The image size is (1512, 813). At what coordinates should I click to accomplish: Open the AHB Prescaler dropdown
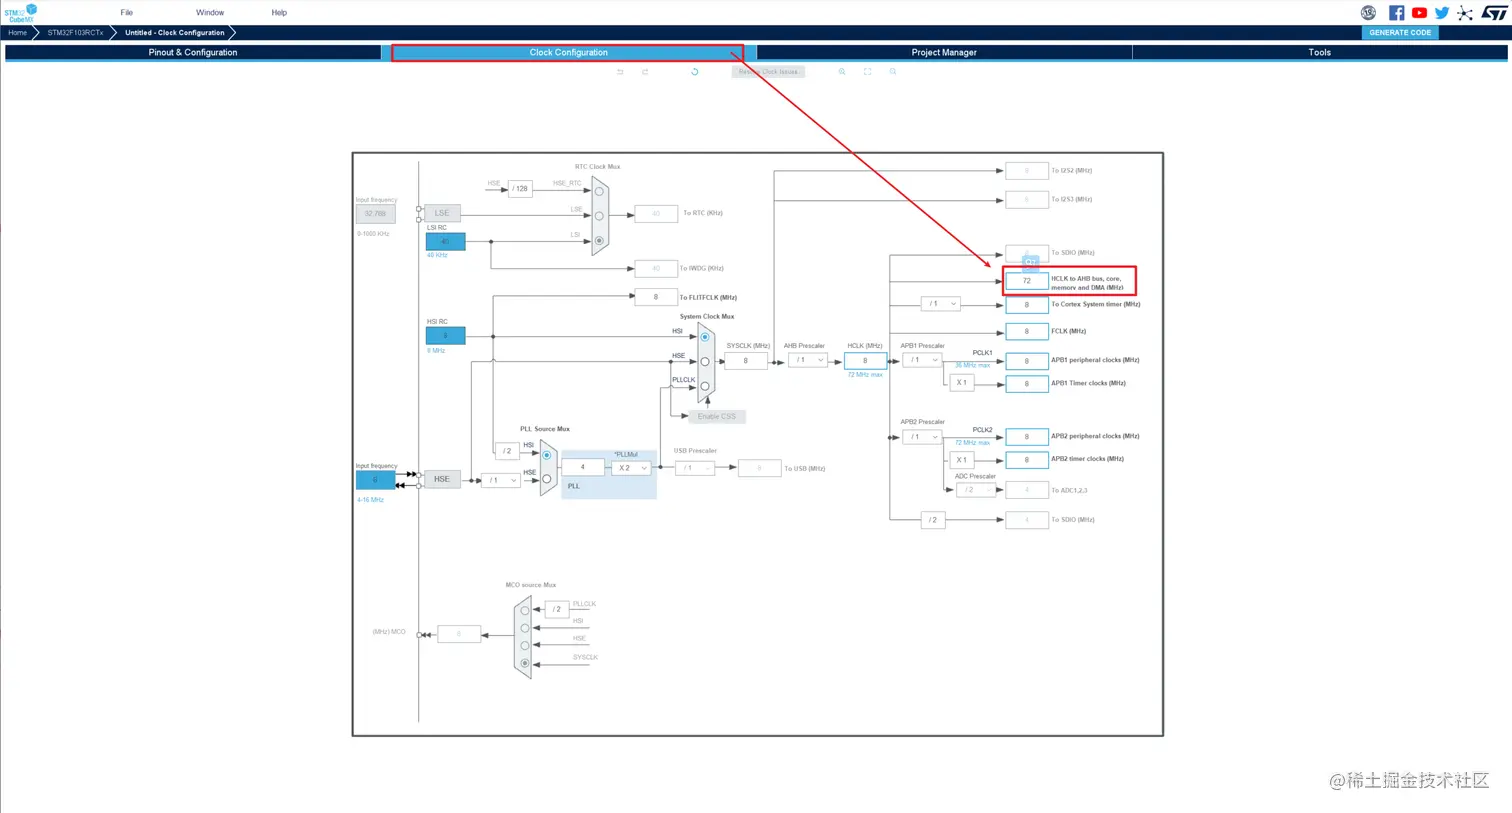coord(808,360)
